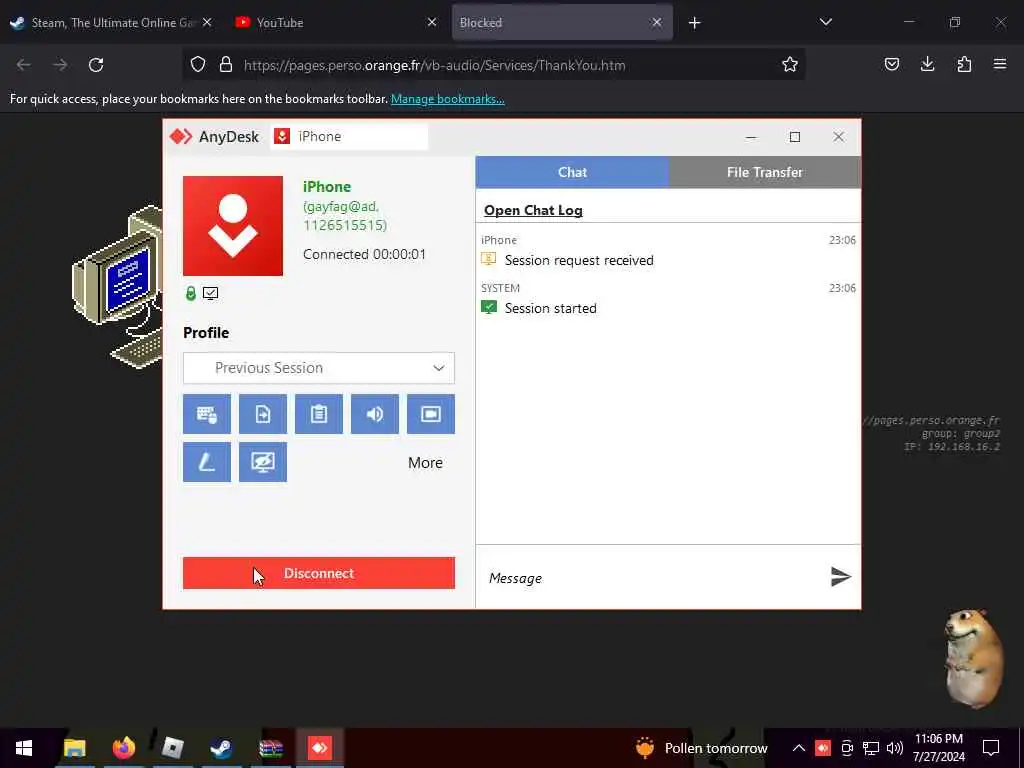This screenshot has width=1024, height=768.
Task: Toggle the on-screen drawing permission
Action: (x=206, y=462)
